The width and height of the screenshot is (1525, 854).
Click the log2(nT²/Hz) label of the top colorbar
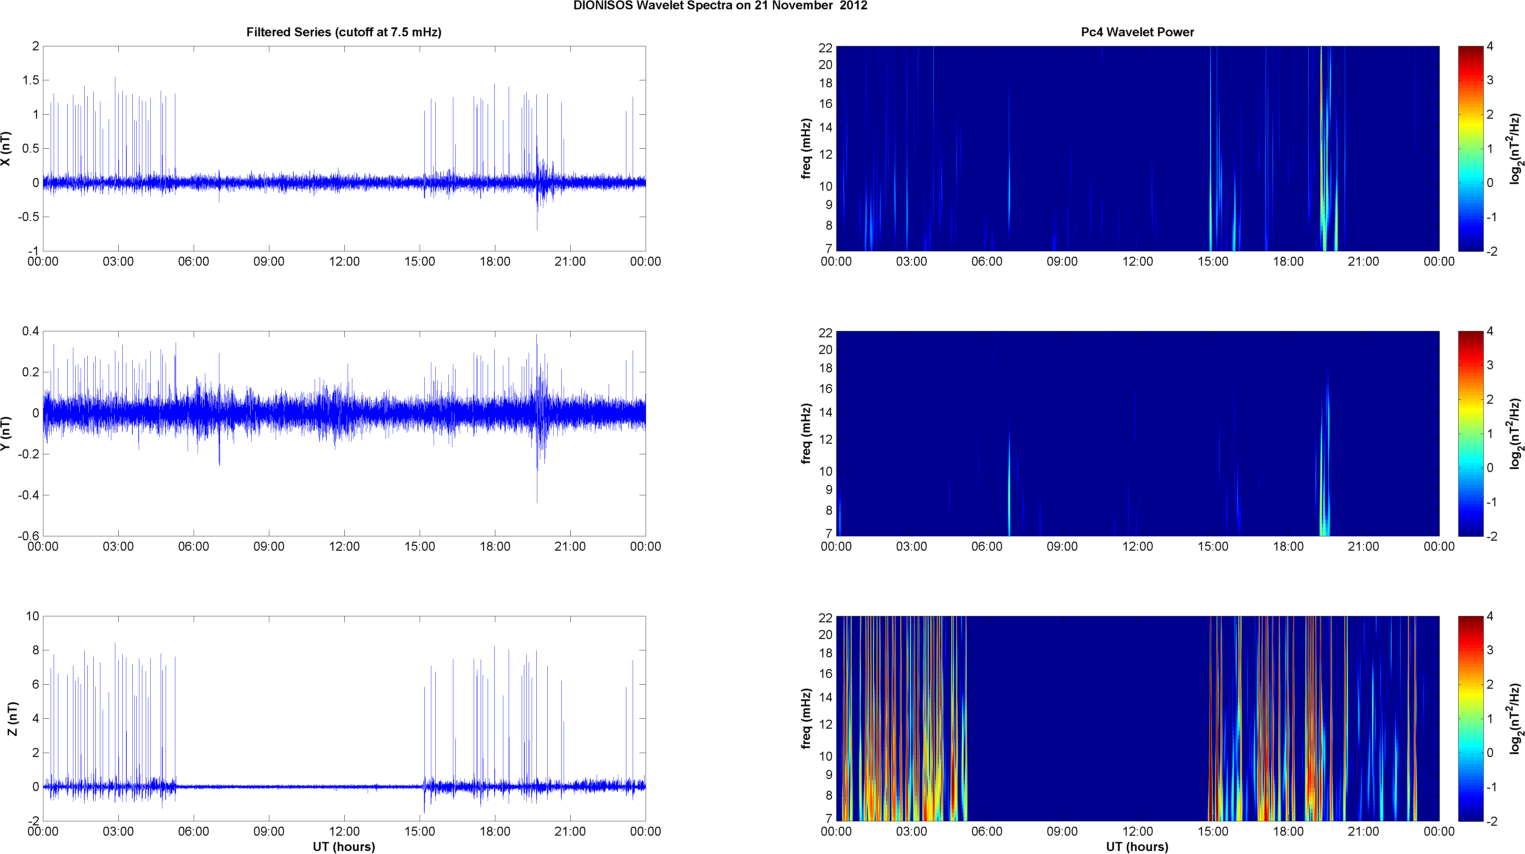coord(1516,149)
